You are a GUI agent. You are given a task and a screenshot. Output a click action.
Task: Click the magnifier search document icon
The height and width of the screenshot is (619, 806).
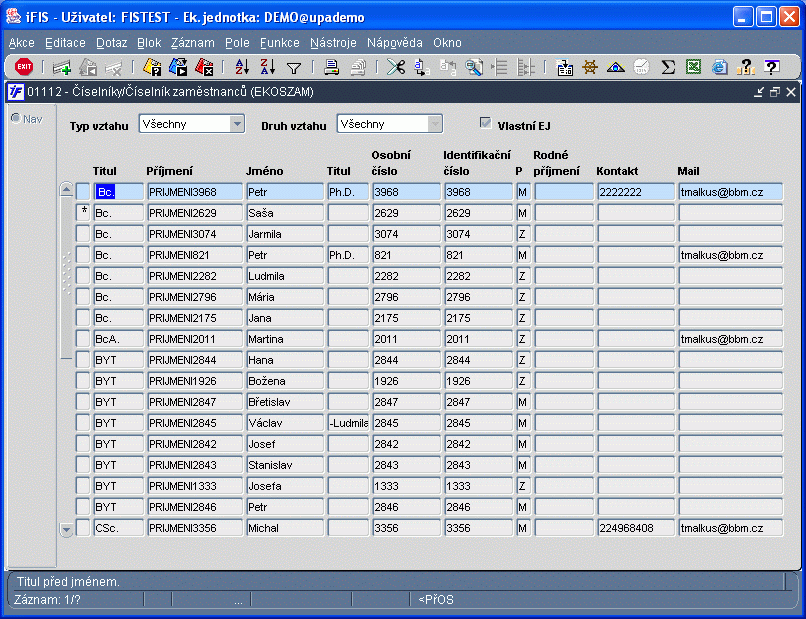[x=473, y=67]
